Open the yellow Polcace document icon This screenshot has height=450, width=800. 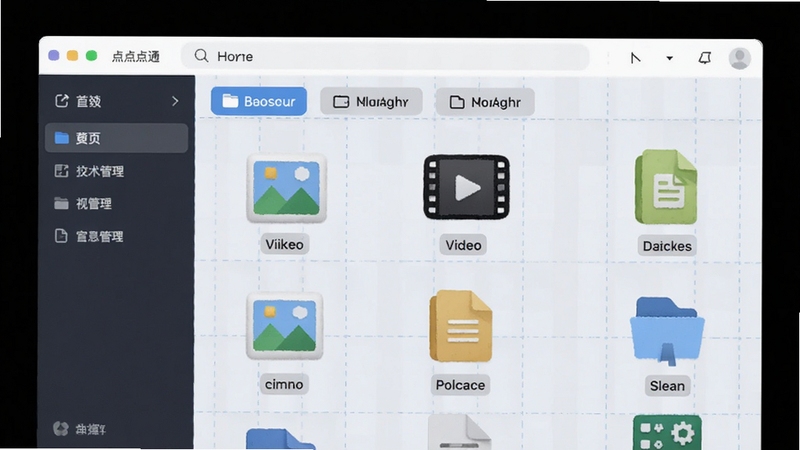click(x=461, y=326)
